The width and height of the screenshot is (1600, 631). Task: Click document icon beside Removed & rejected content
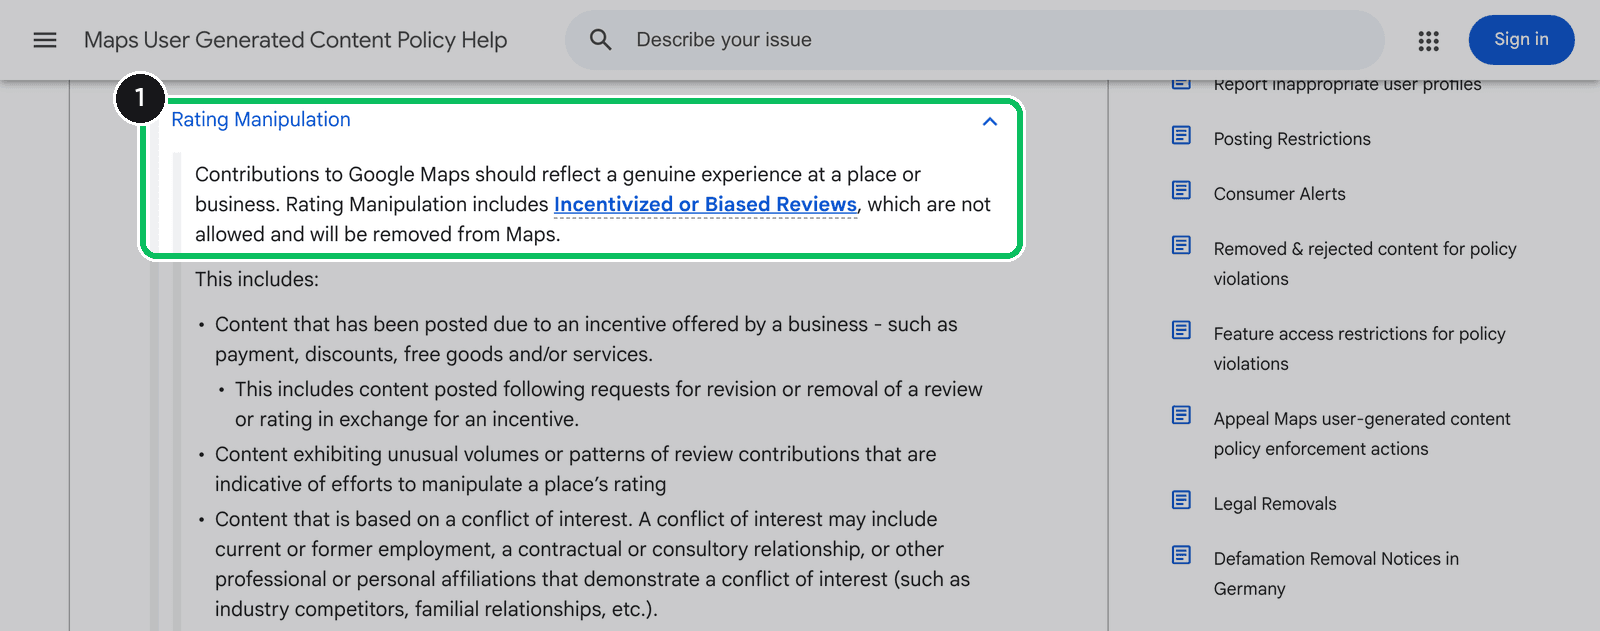click(1181, 245)
